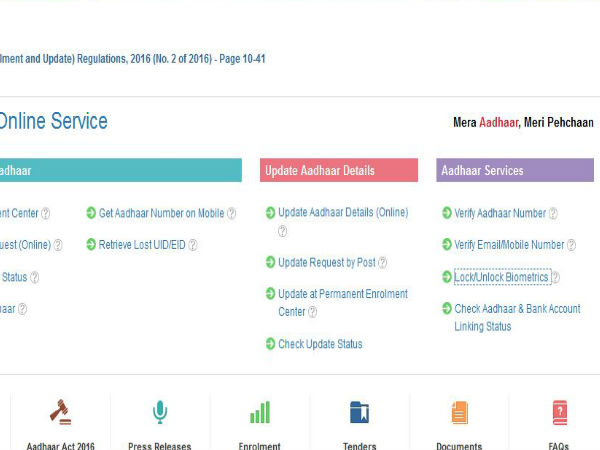Click help icon next to Retrieve Lost UID/EID
This screenshot has height=450, width=600.
click(193, 245)
